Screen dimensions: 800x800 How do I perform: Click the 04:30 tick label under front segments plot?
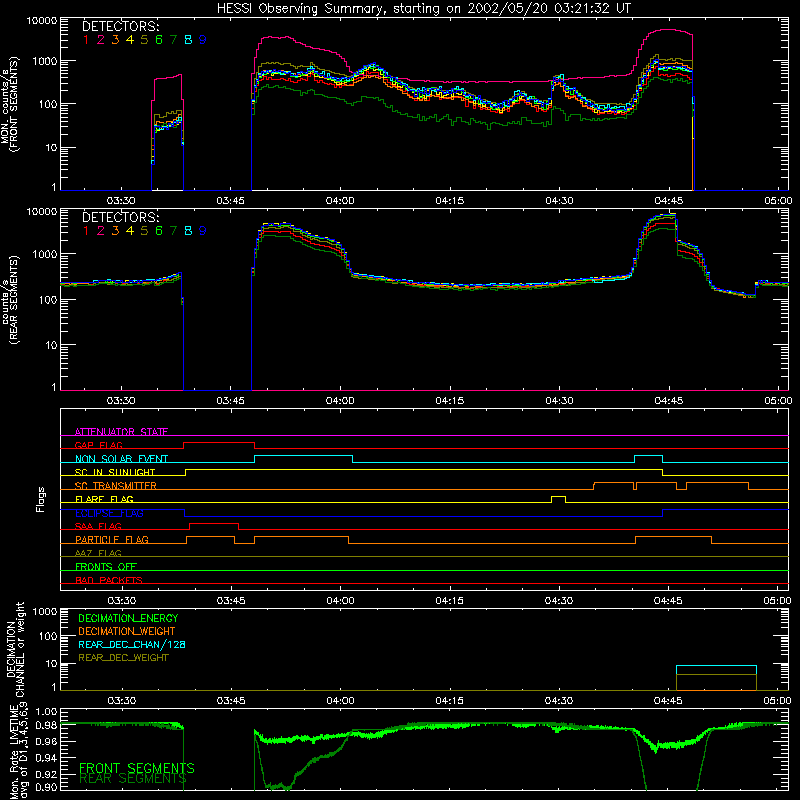[559, 201]
